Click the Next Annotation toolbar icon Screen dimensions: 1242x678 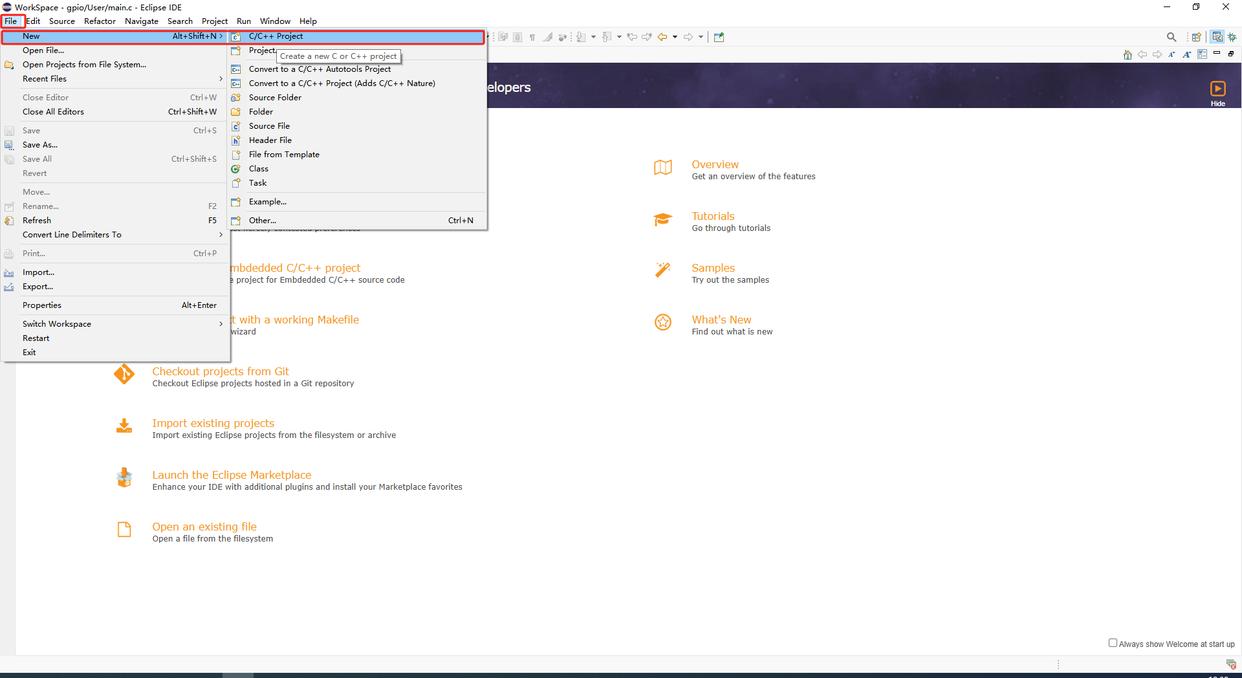581,37
